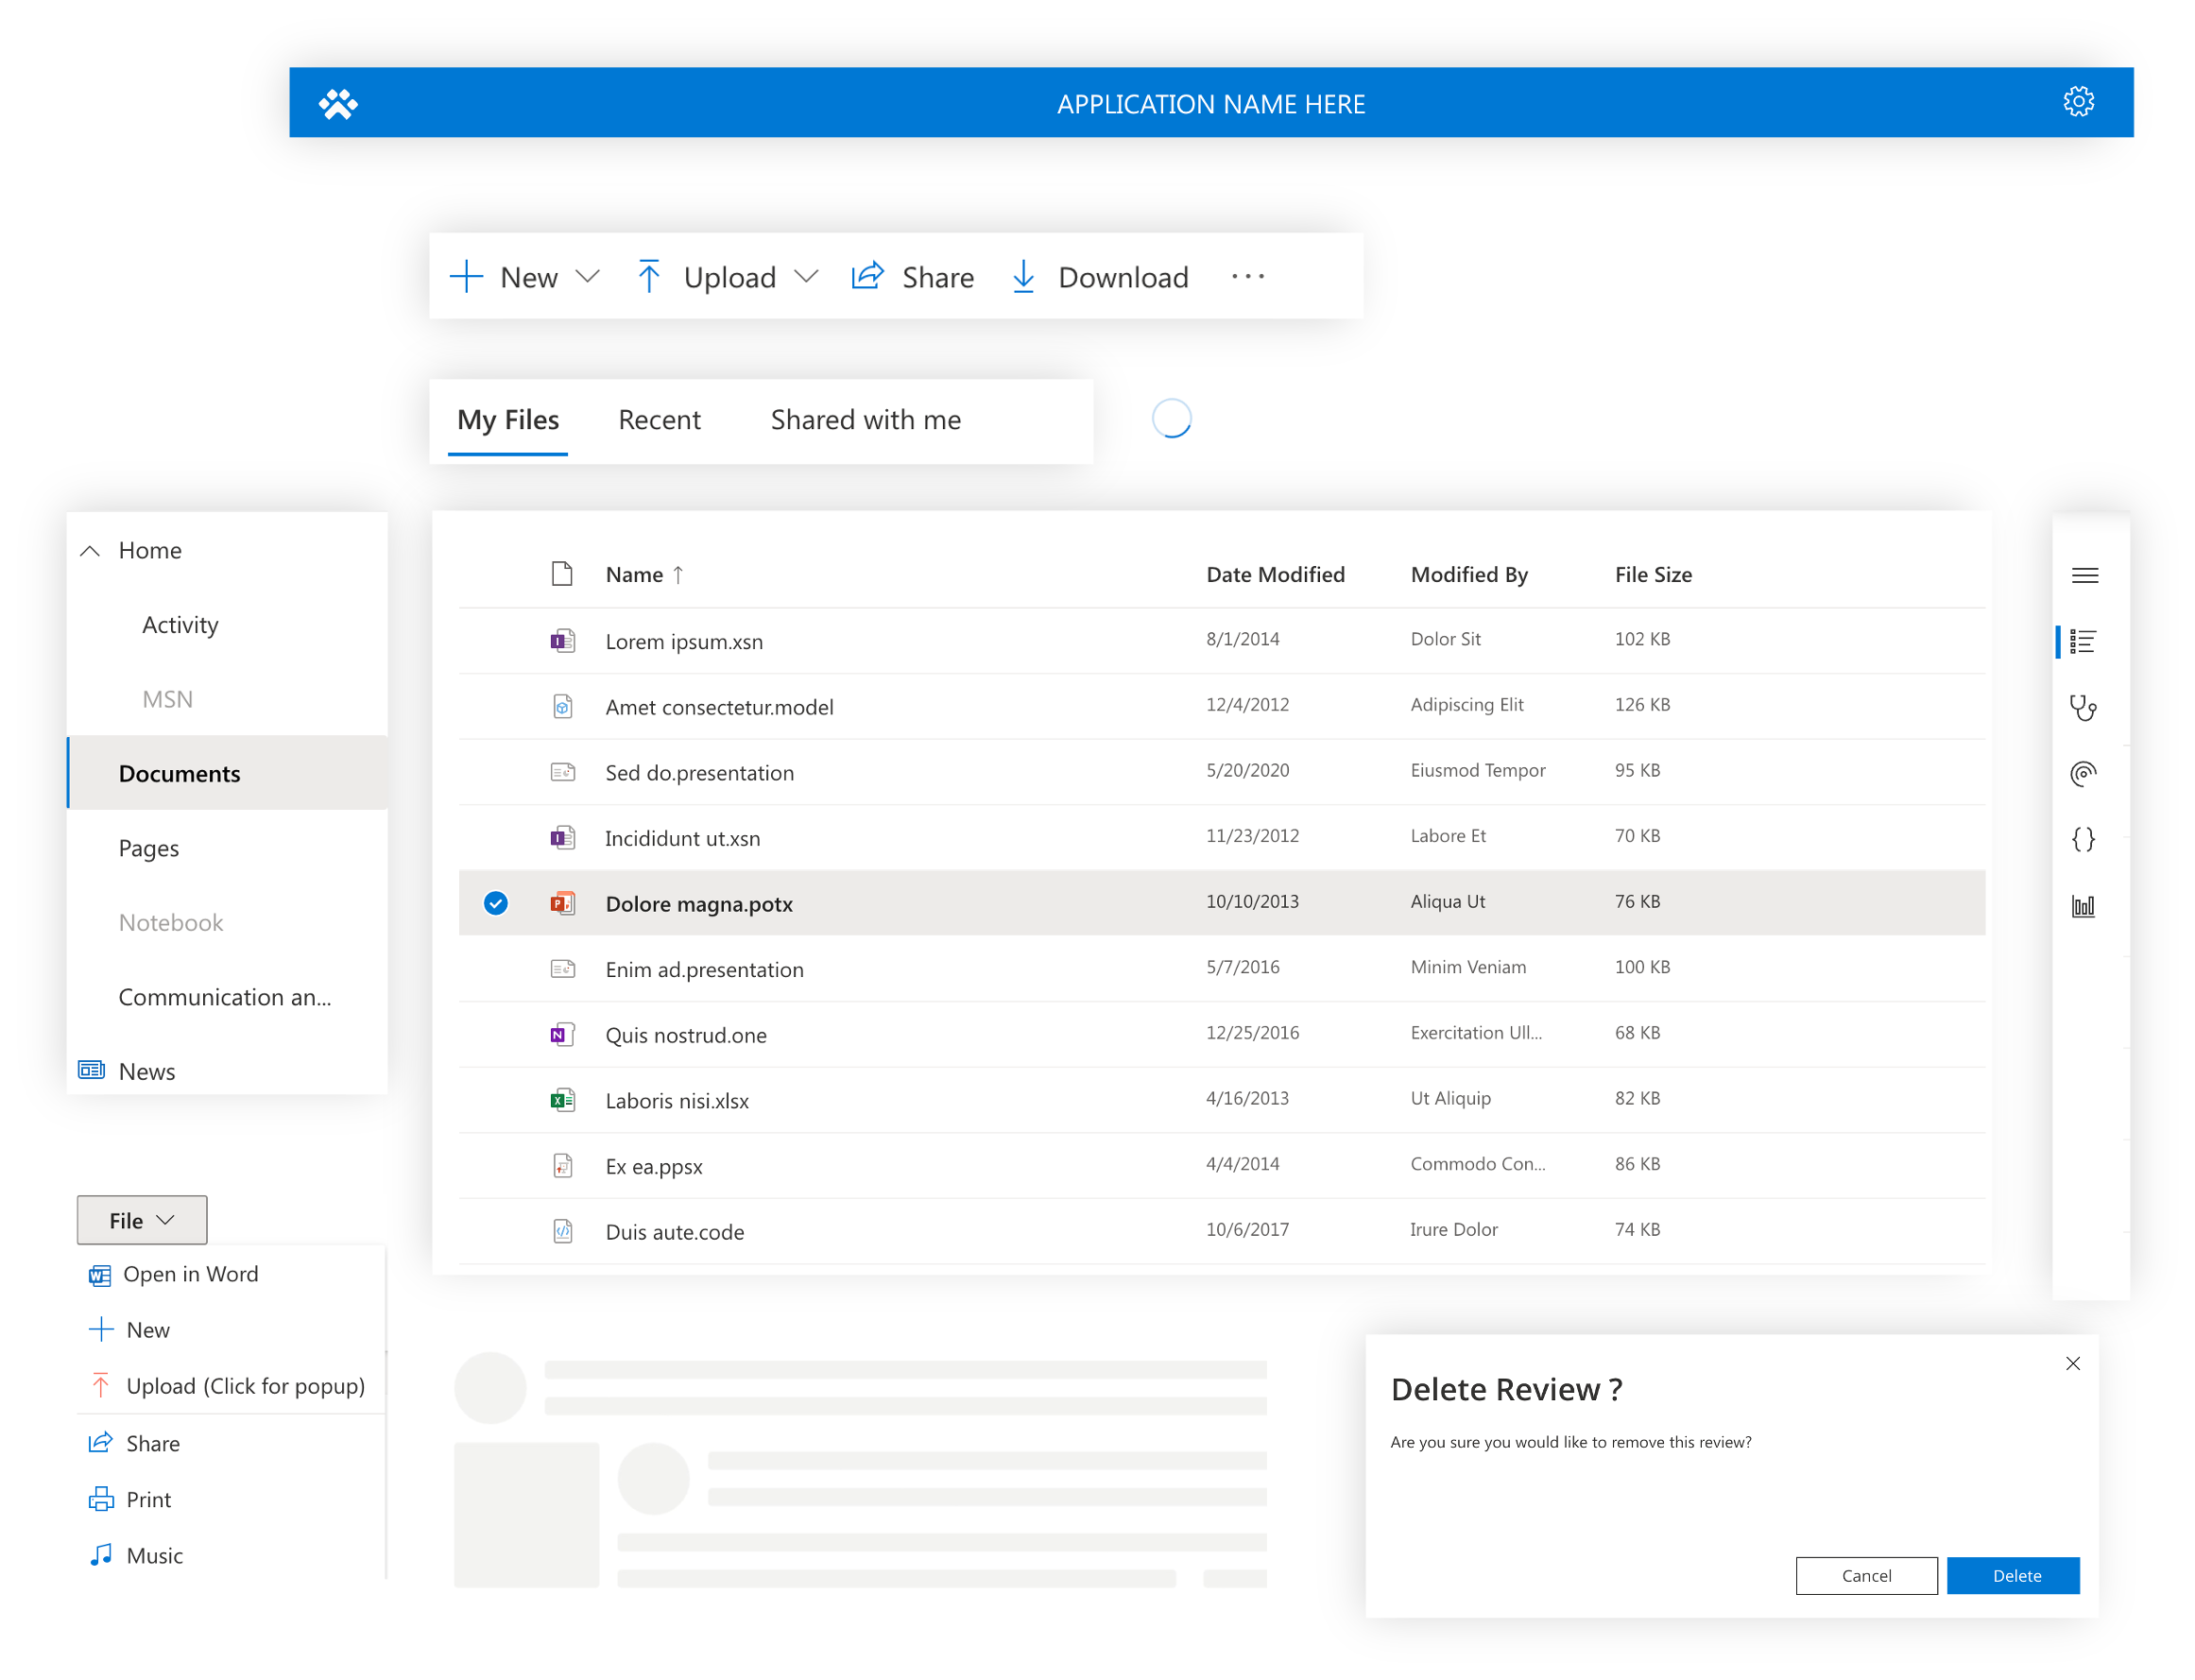Select the details/properties panel icon
This screenshot has width=2195, height=1680.
tap(2085, 639)
